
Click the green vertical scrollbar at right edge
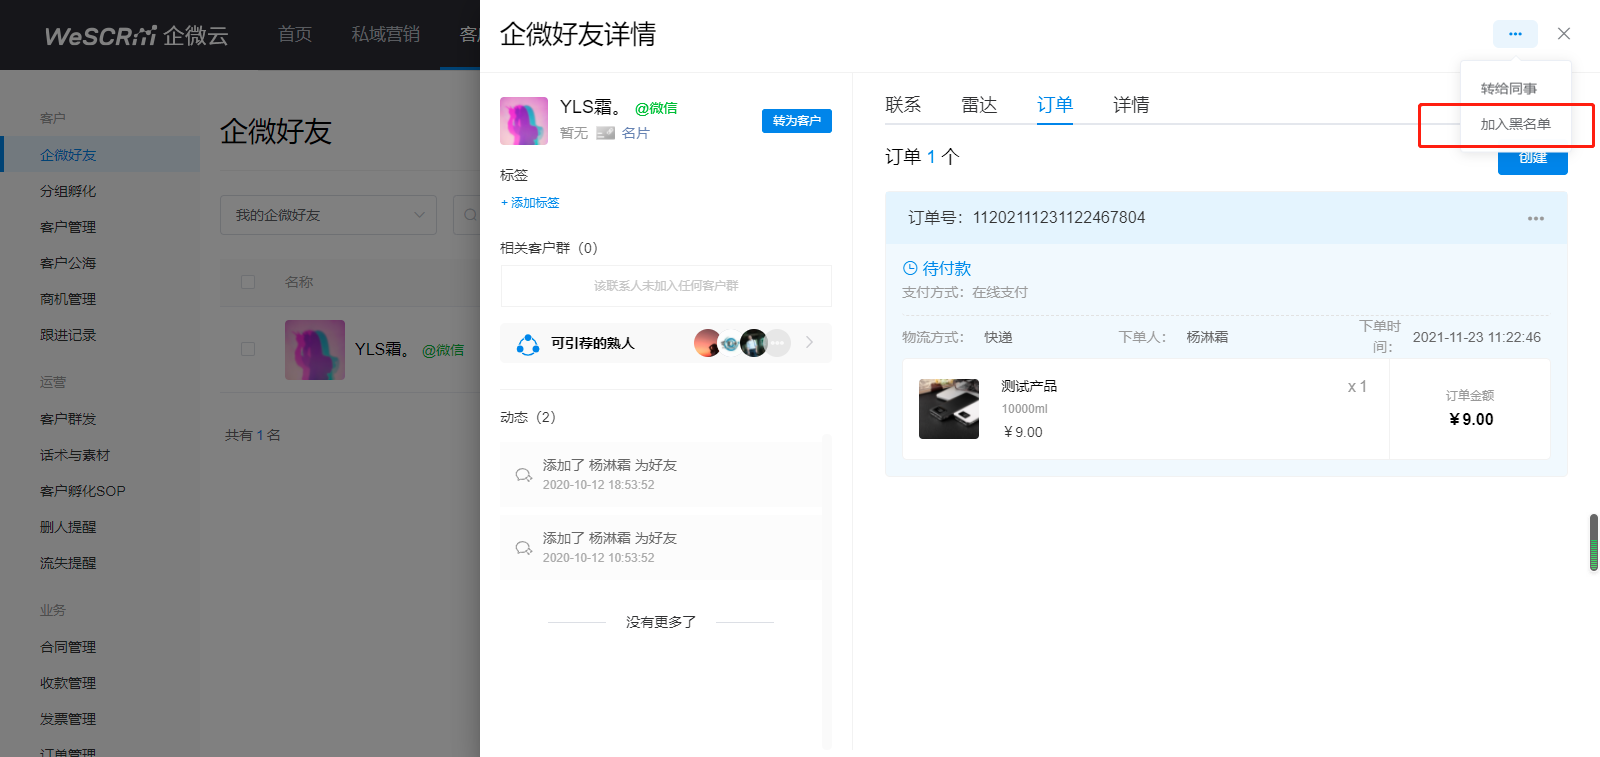click(1594, 542)
